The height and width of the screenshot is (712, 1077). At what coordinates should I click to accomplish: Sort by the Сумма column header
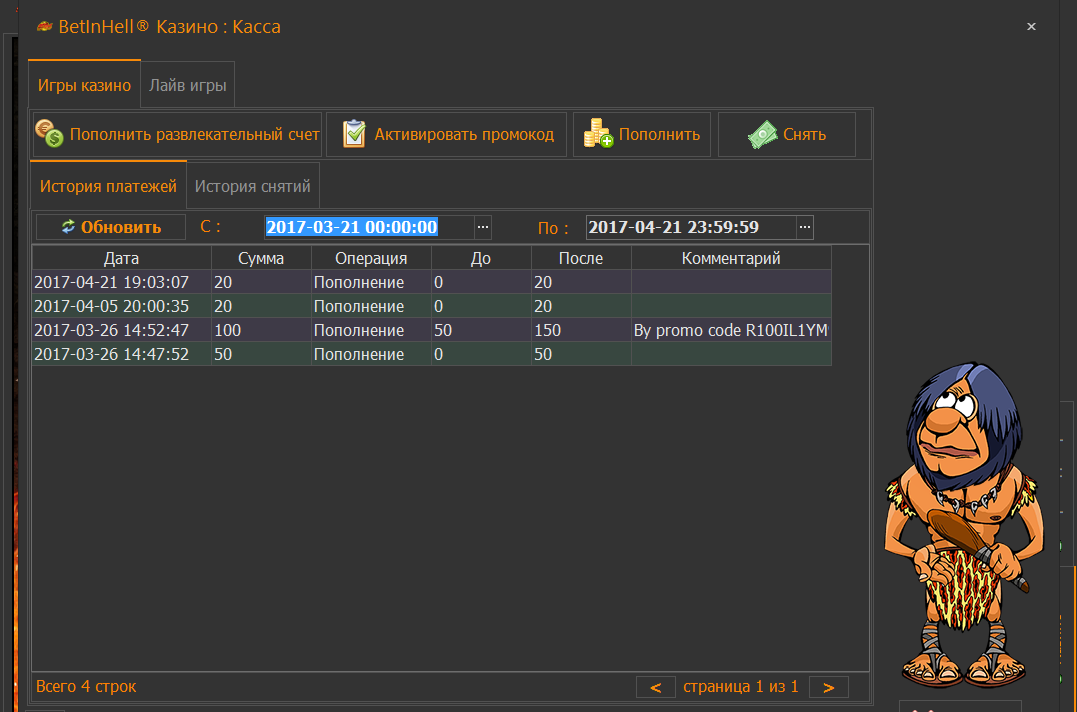260,258
